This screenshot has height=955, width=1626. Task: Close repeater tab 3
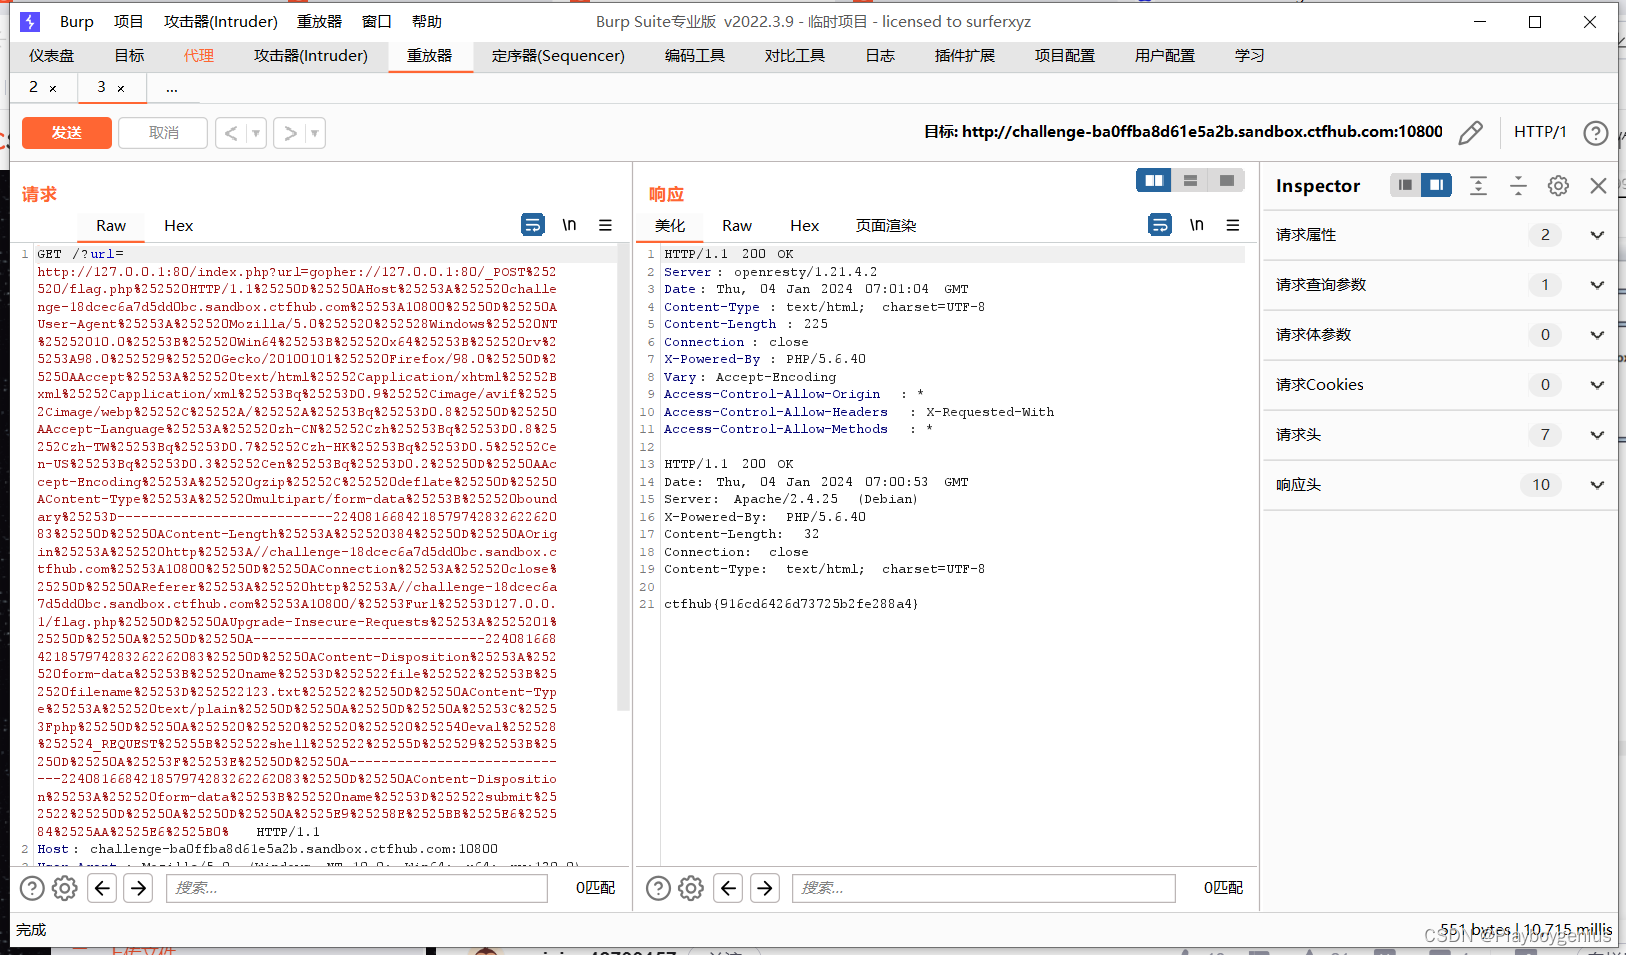[121, 89]
